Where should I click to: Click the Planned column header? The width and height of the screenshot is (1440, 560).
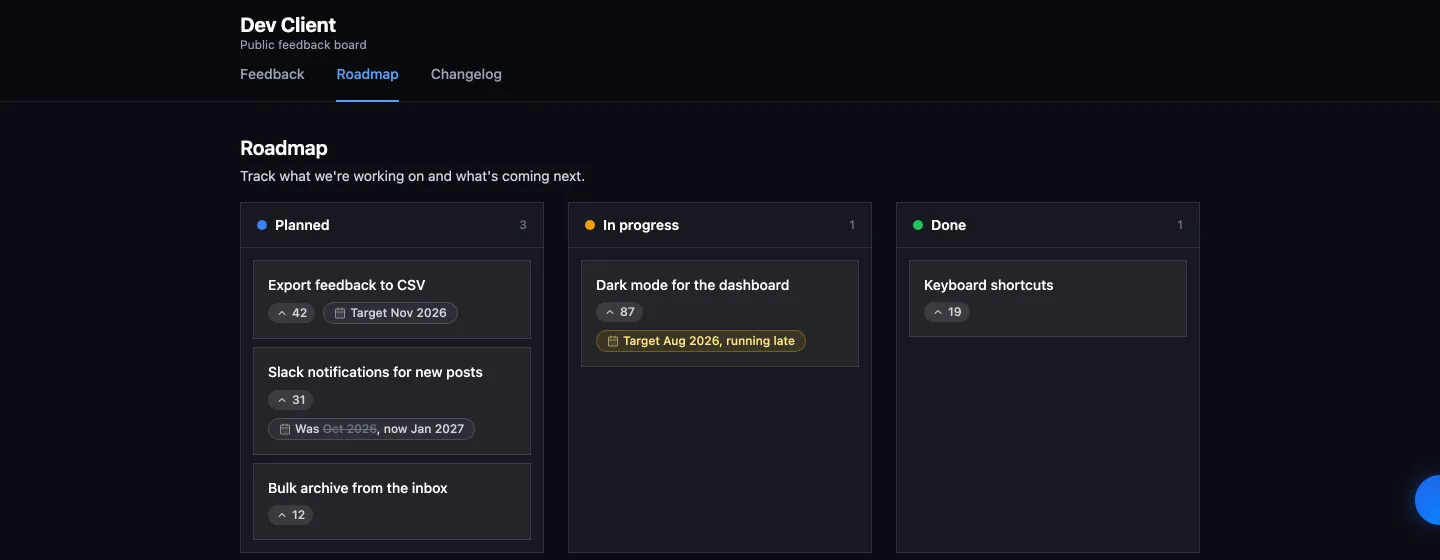392,225
